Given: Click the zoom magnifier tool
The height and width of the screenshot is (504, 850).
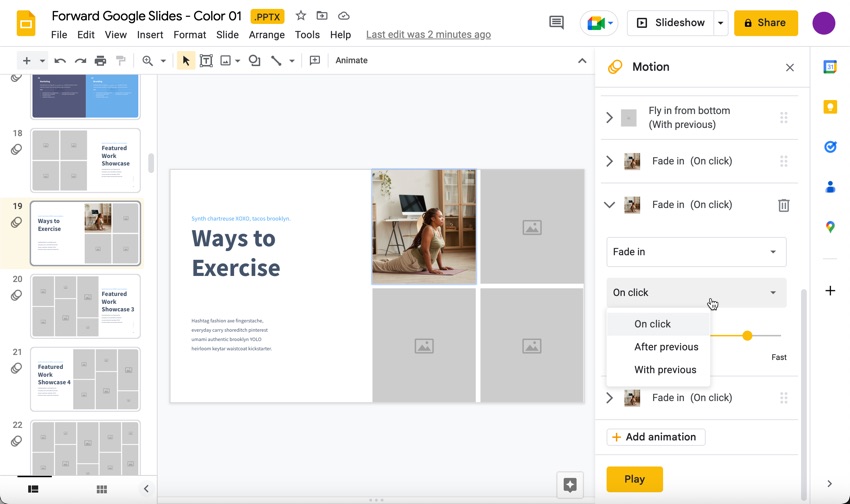Looking at the screenshot, I should click(147, 61).
